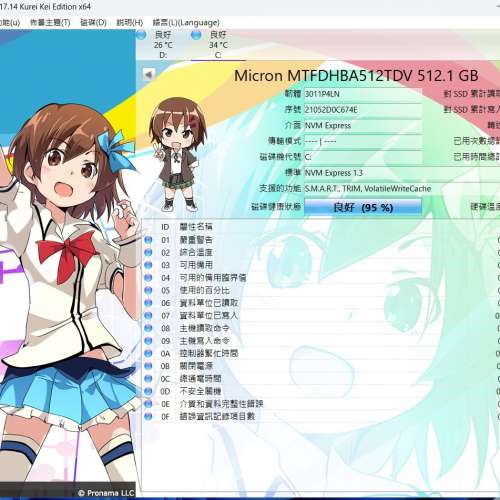Click the attribute name 不安全關機

point(200,391)
